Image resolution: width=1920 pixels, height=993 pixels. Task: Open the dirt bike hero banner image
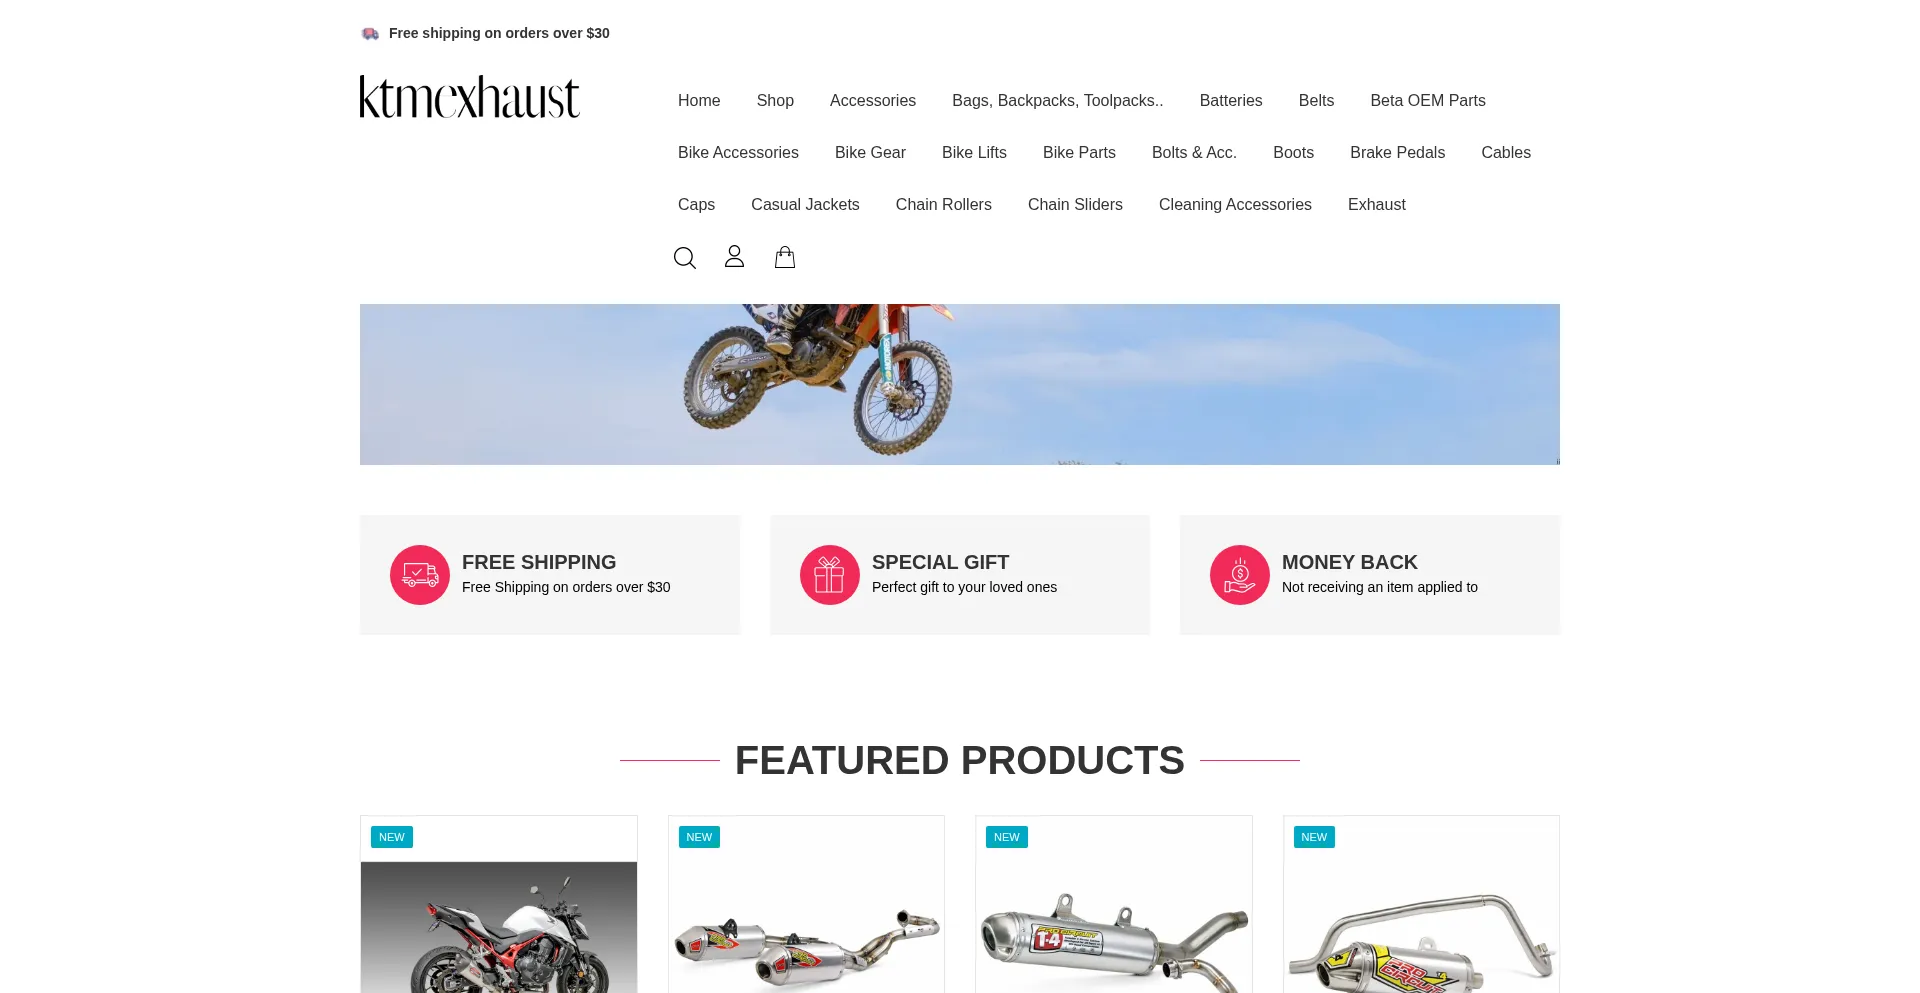tap(960, 384)
